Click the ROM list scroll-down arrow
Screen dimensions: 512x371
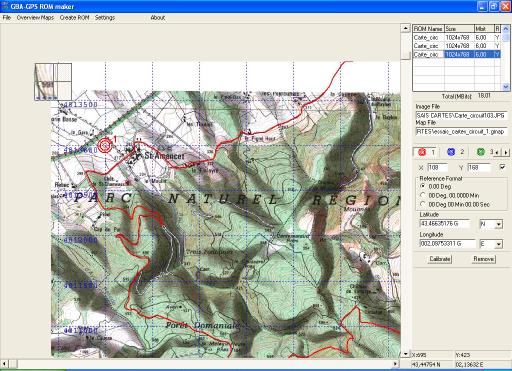[x=506, y=87]
